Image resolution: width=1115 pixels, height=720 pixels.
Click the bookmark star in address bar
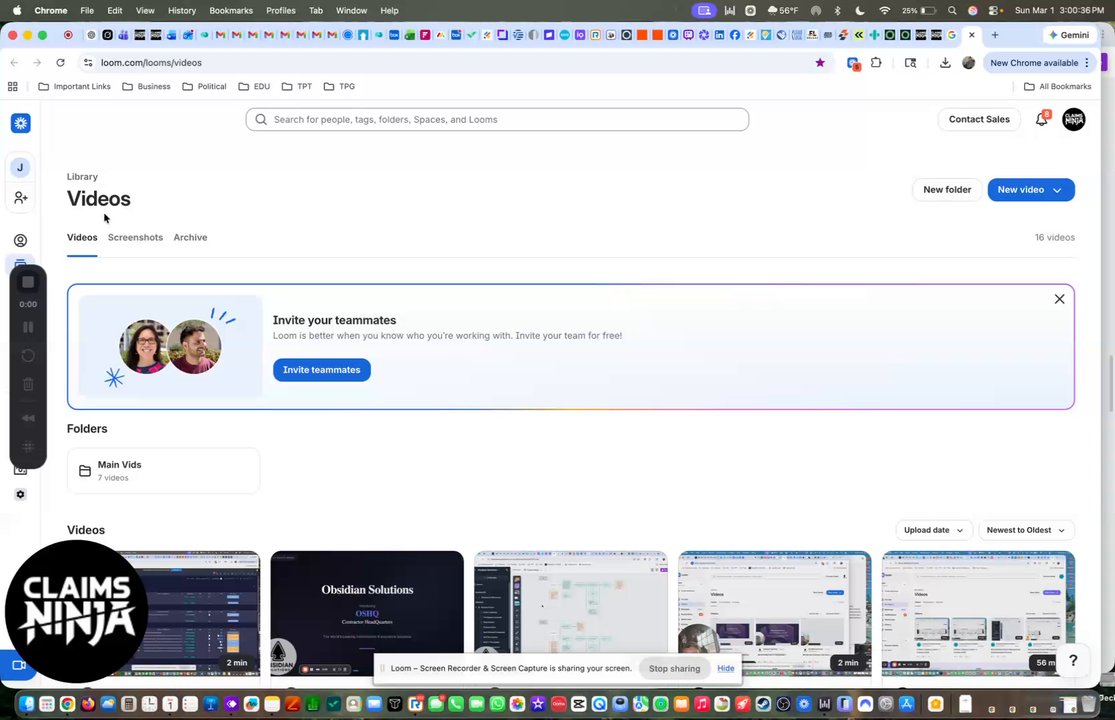coord(820,63)
